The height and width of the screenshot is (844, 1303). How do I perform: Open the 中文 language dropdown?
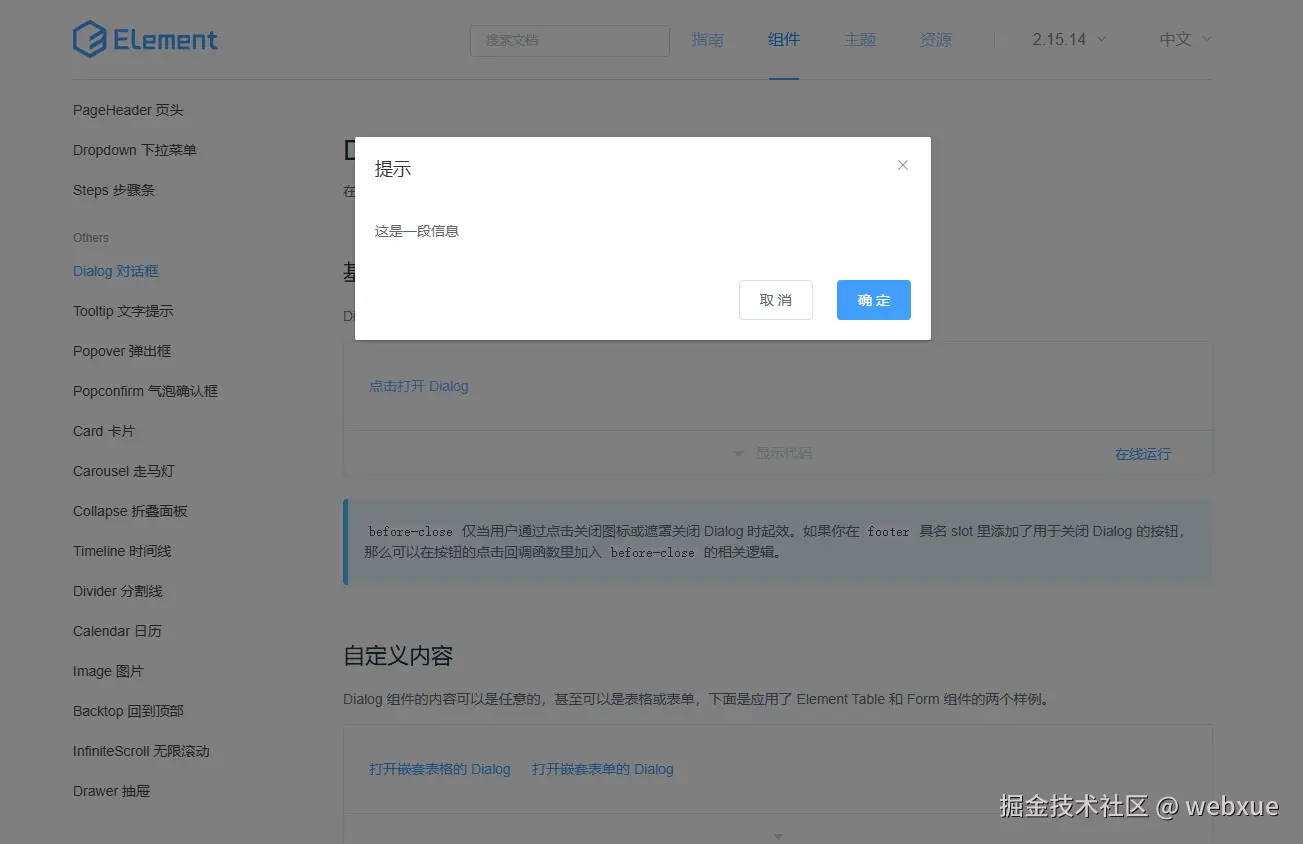tap(1181, 38)
